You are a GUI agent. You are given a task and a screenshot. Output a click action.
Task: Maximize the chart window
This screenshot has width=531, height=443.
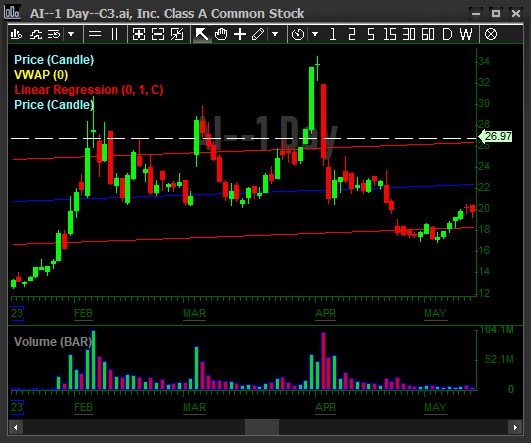point(496,14)
